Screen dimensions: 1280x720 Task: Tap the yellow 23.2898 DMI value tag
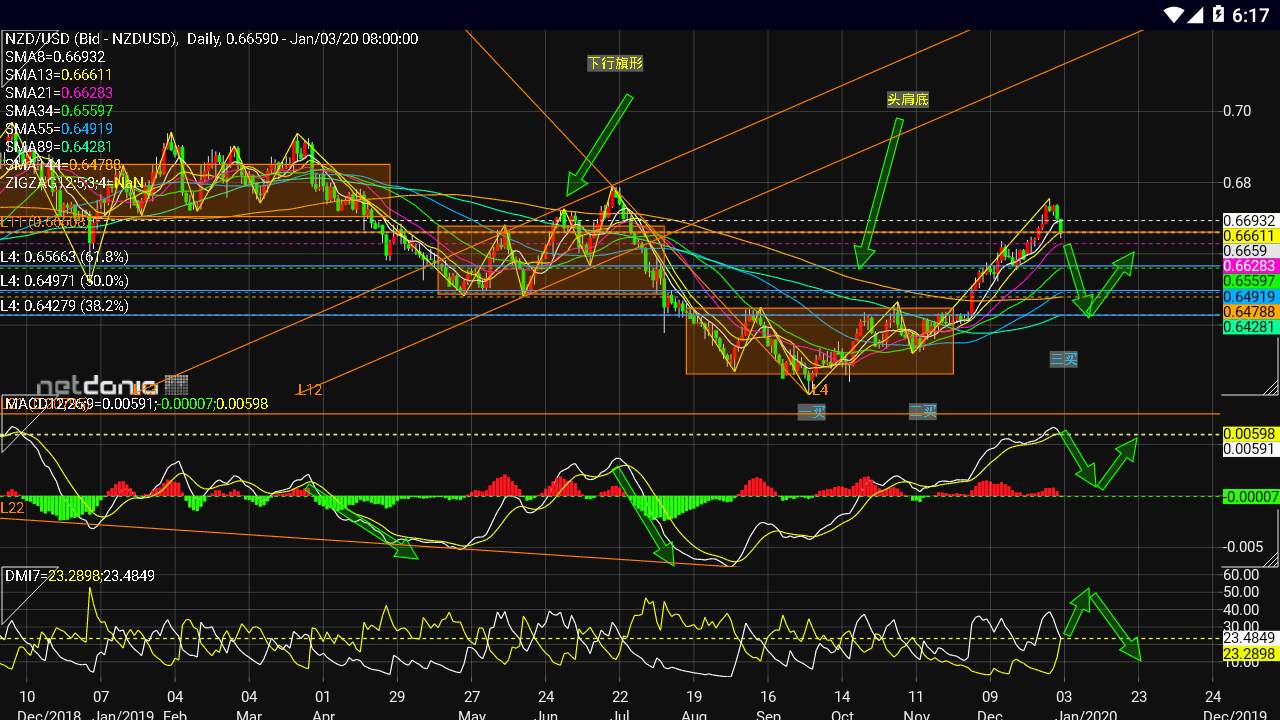pos(1251,653)
